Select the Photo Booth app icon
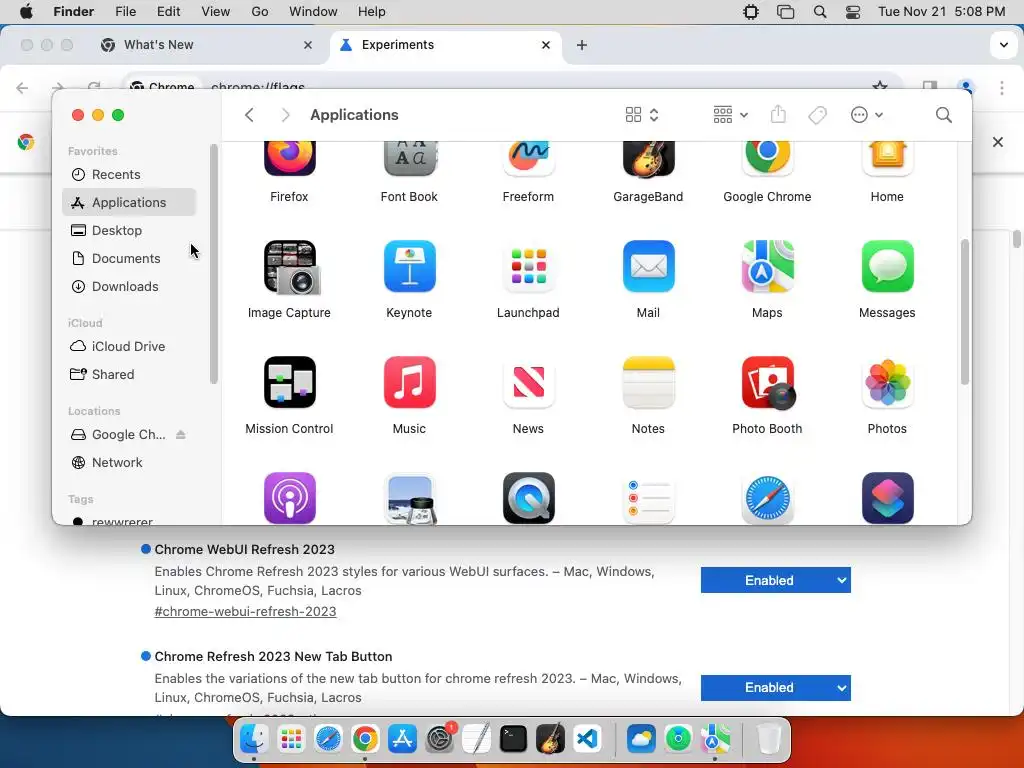This screenshot has height=768, width=1024. coord(769,383)
